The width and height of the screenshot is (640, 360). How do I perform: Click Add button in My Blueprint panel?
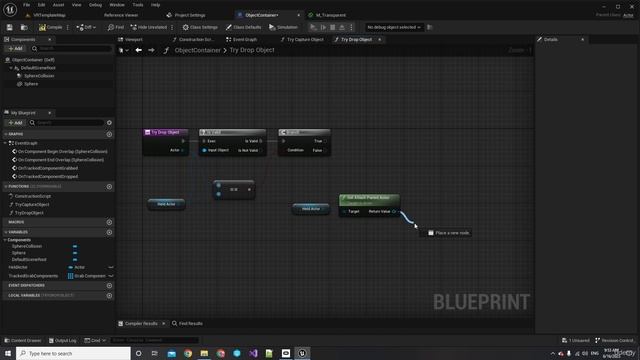(x=16, y=122)
